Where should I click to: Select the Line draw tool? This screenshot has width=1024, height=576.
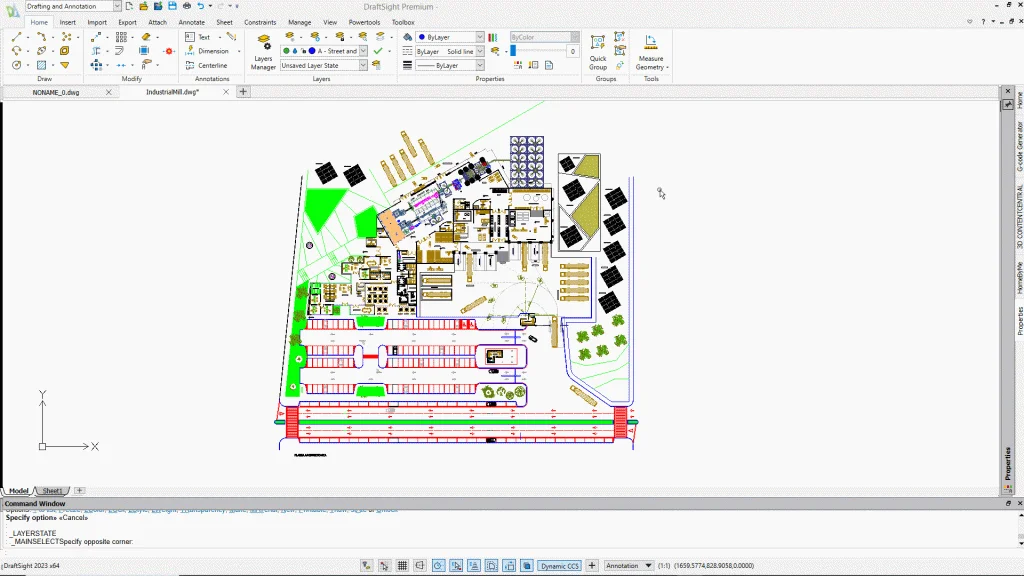click(x=17, y=37)
